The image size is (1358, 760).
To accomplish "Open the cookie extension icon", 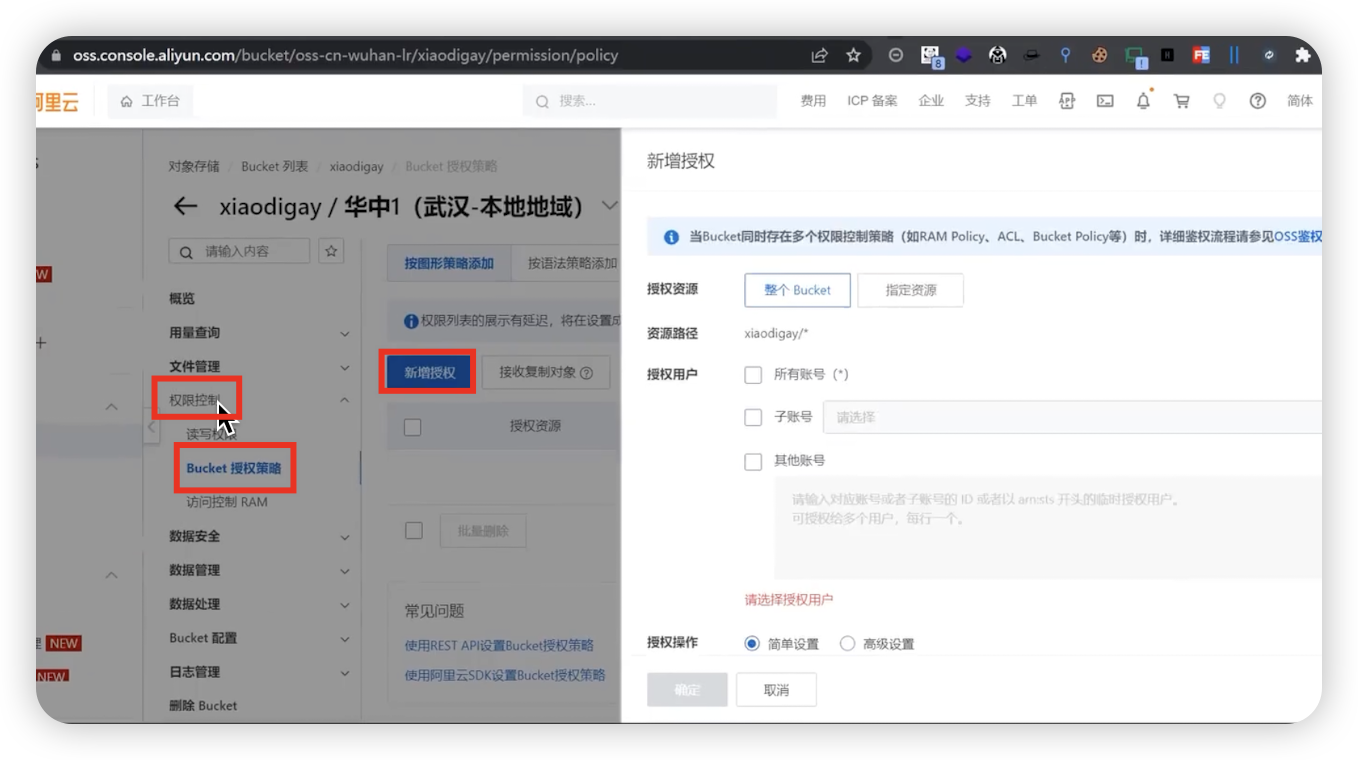I will coord(1099,56).
